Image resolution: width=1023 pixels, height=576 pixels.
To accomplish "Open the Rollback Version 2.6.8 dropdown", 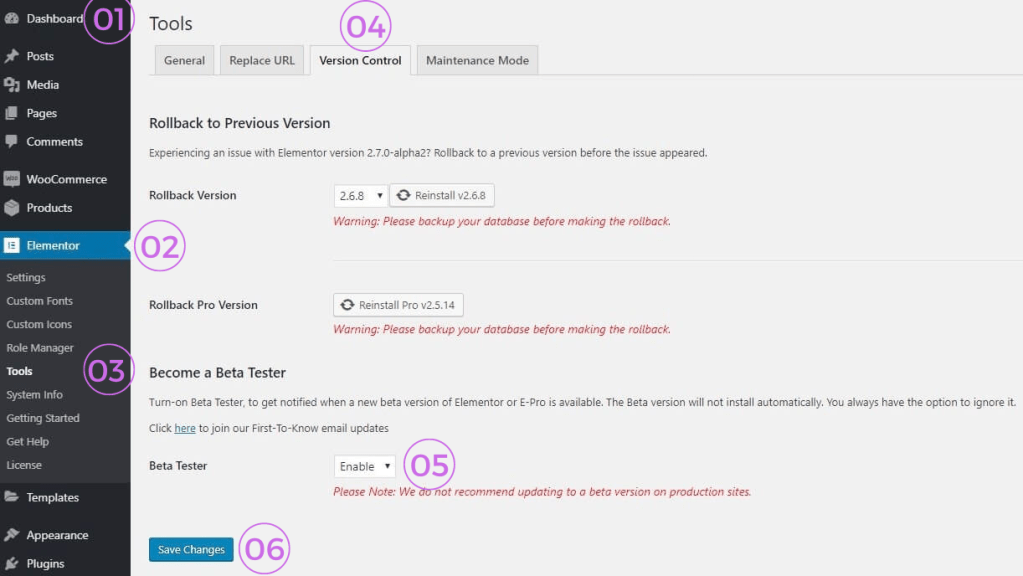I will [x=359, y=195].
